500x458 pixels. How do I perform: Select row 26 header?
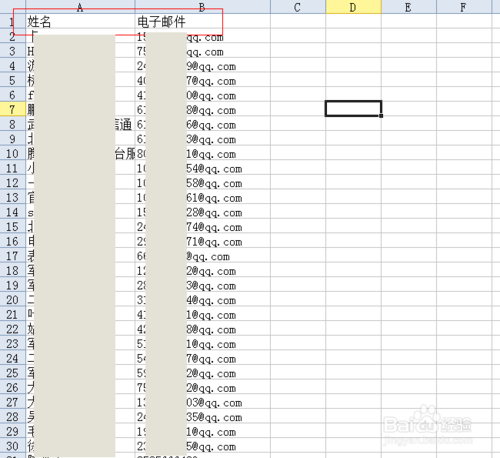13,387
